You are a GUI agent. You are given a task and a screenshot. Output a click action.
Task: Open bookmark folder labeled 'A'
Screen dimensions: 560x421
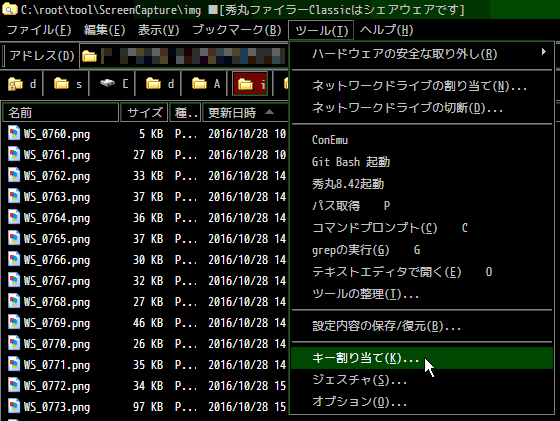click(x=206, y=84)
